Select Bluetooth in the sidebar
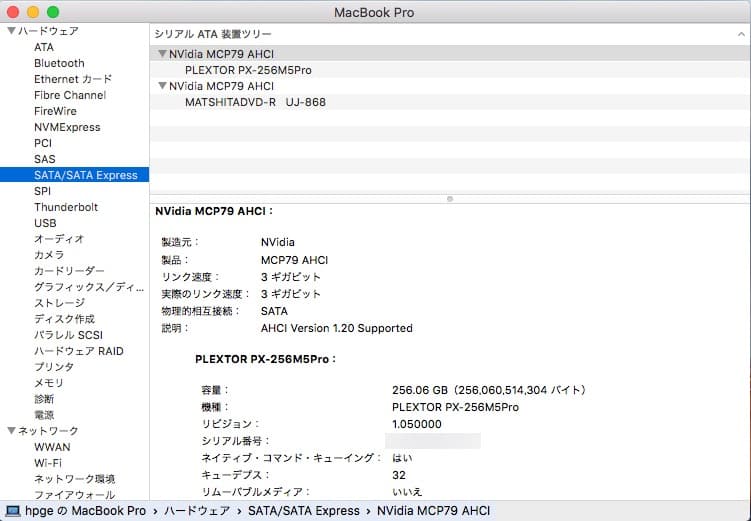 [x=59, y=63]
